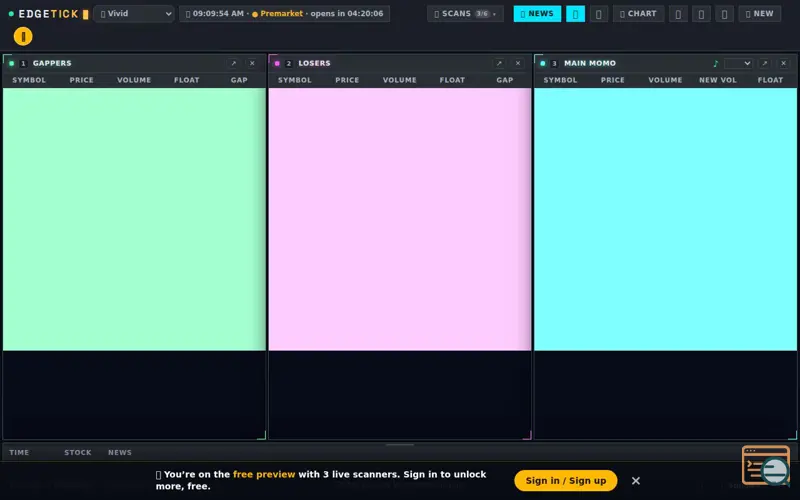Sort Losers by FLOAT column
The image size is (800, 500).
[x=453, y=80]
